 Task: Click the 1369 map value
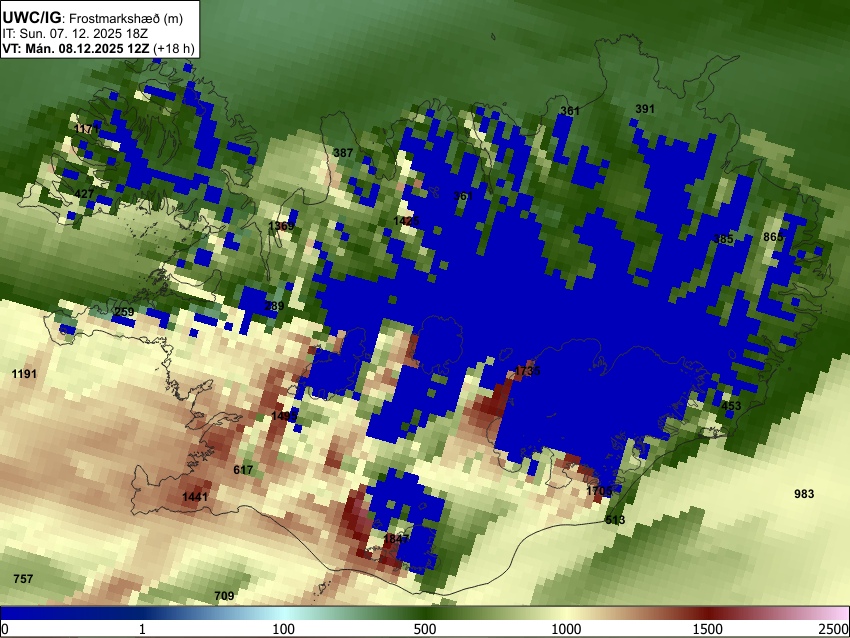pyautogui.click(x=281, y=225)
